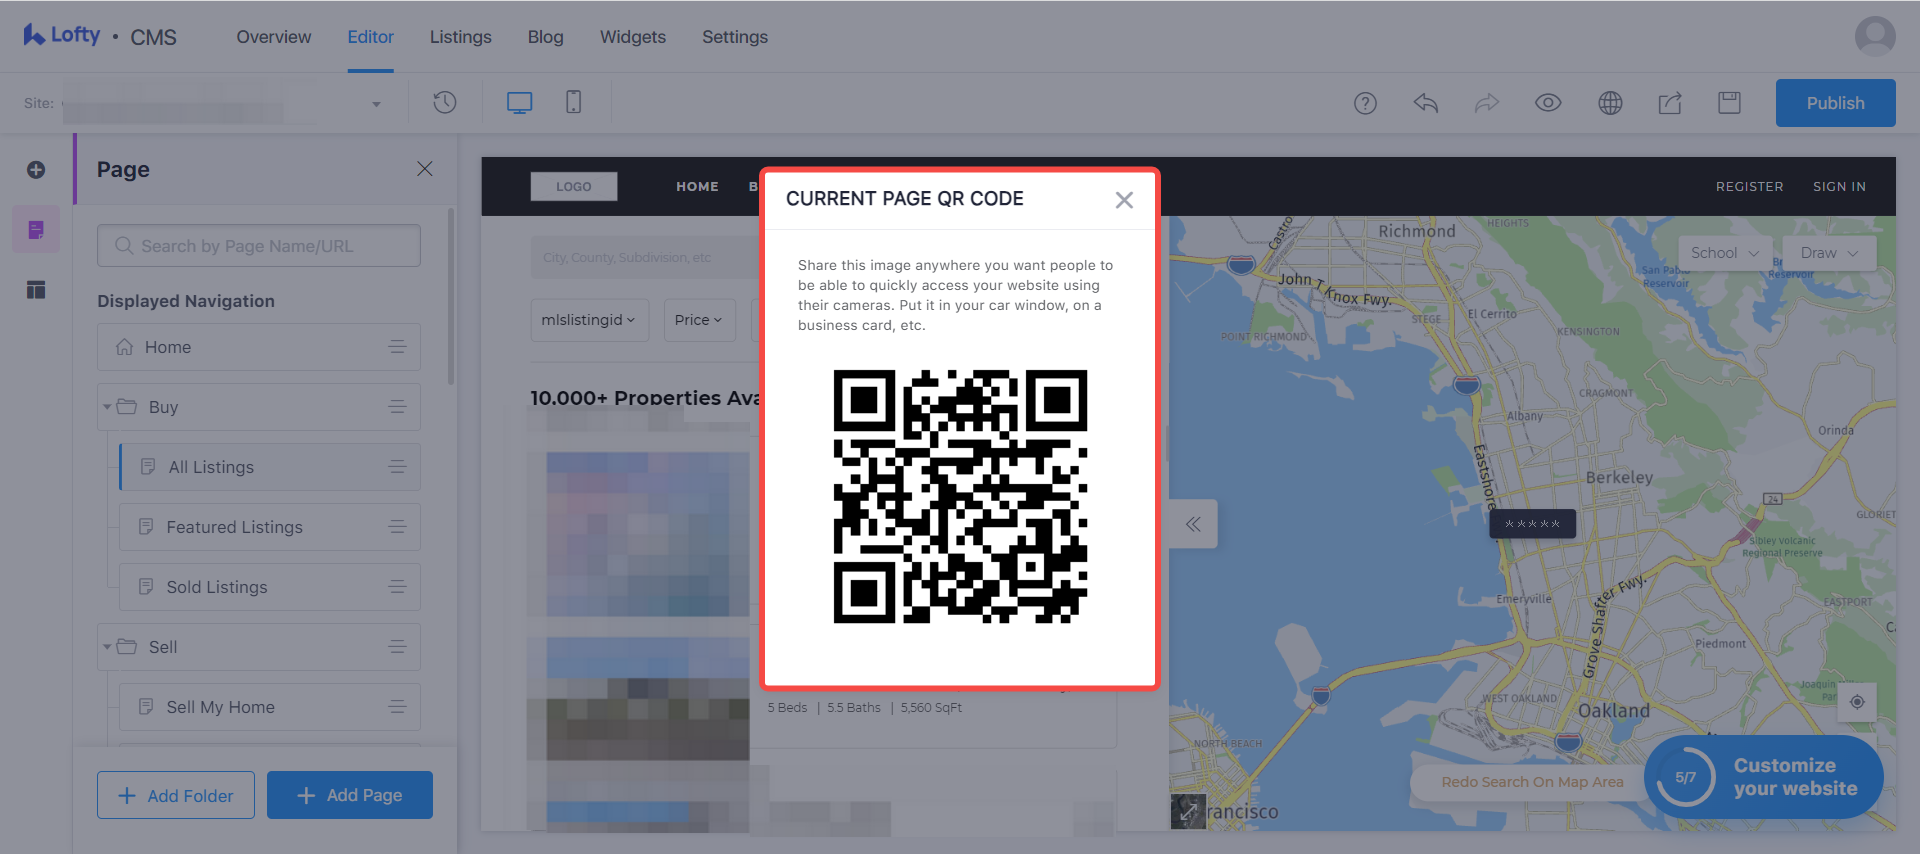The width and height of the screenshot is (1920, 854).
Task: Switch to desktop preview mode
Action: tap(520, 102)
